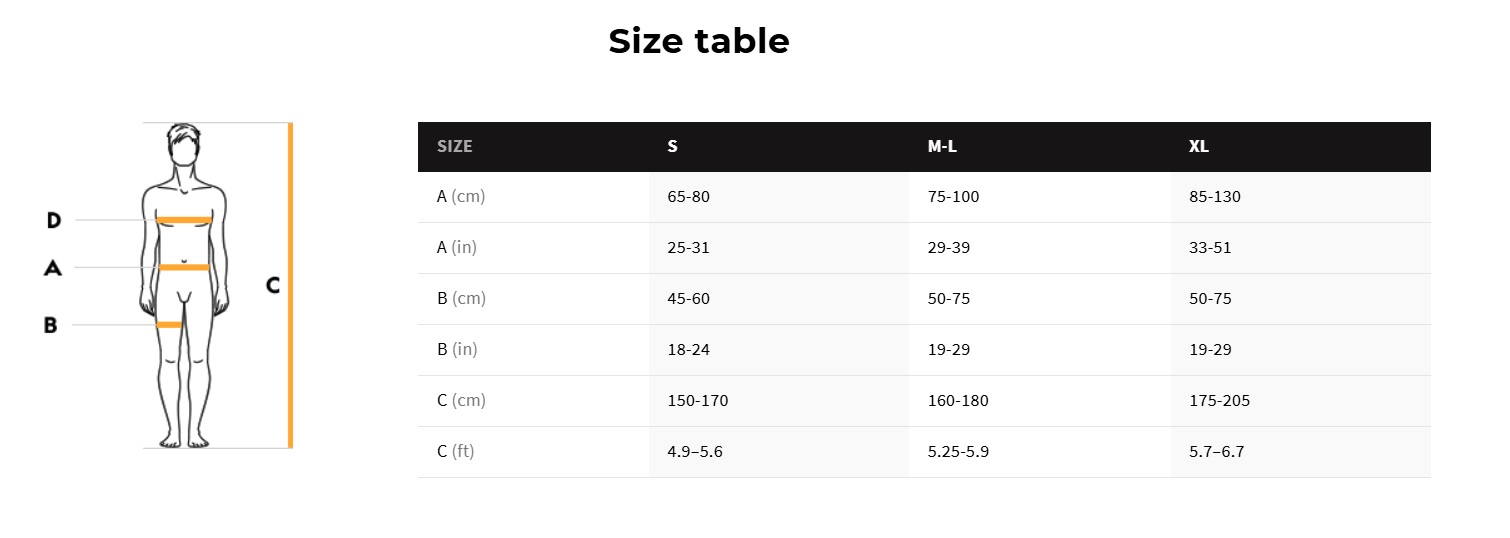Click the SIZE header cell
The height and width of the screenshot is (538, 1510).
pos(455,146)
